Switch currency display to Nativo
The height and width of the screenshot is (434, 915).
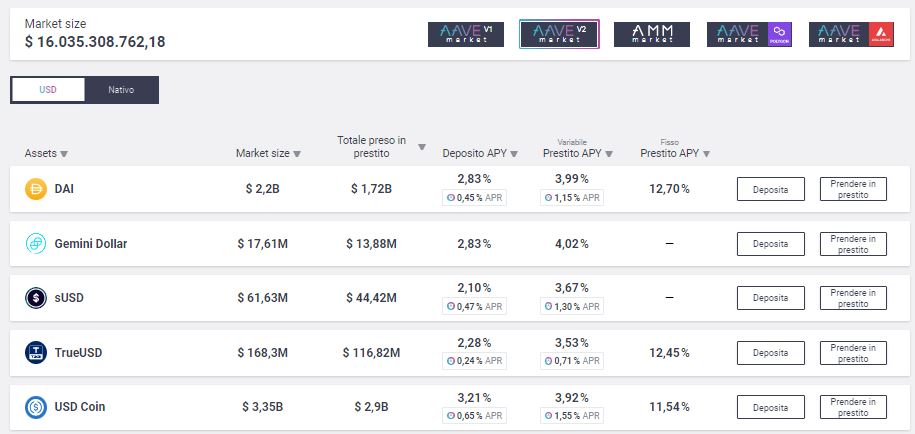coord(121,90)
